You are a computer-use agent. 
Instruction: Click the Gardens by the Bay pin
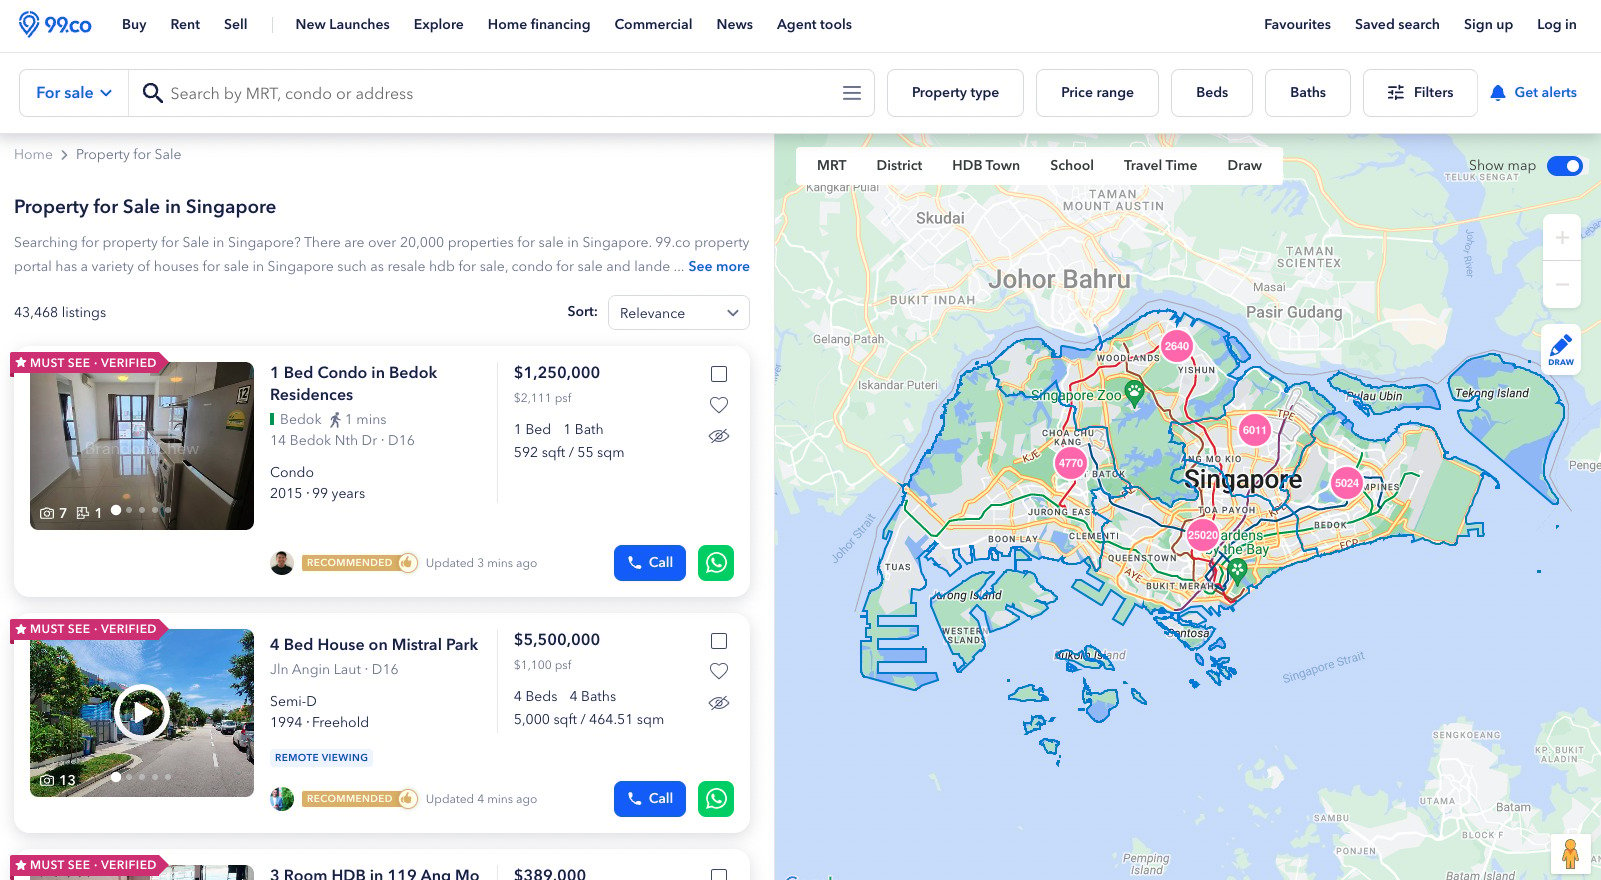coord(1237,571)
